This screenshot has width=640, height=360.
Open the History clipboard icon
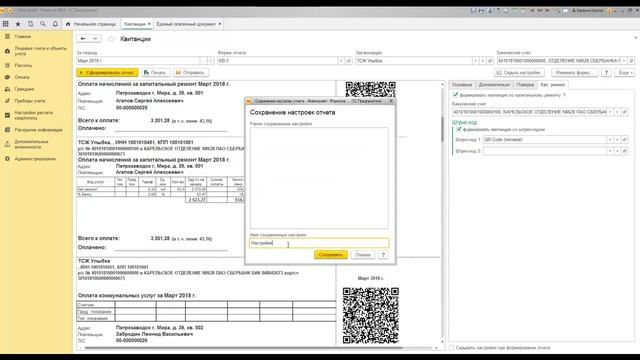coord(30,24)
